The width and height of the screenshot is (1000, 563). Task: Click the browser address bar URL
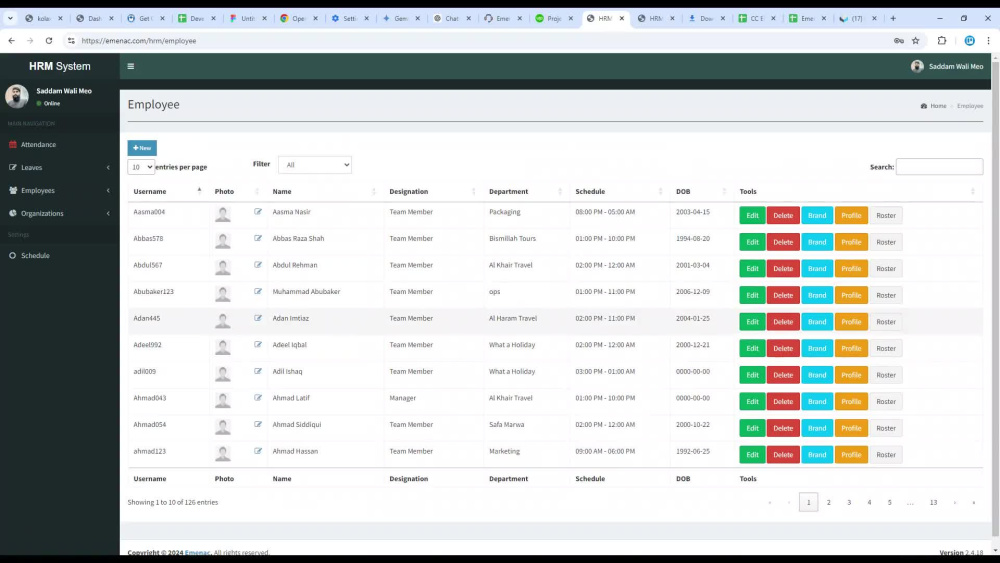139,41
